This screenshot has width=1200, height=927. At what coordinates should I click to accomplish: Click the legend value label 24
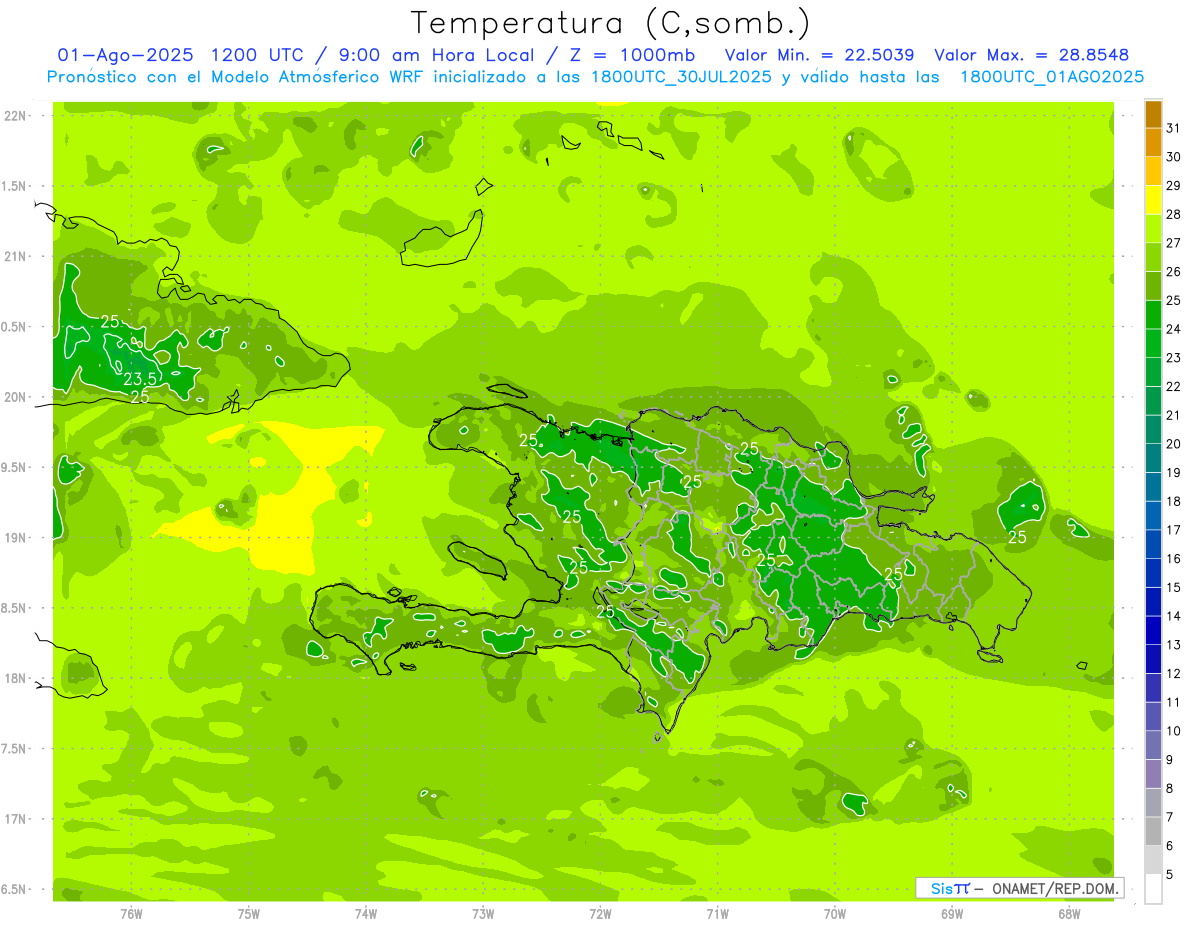(1173, 329)
